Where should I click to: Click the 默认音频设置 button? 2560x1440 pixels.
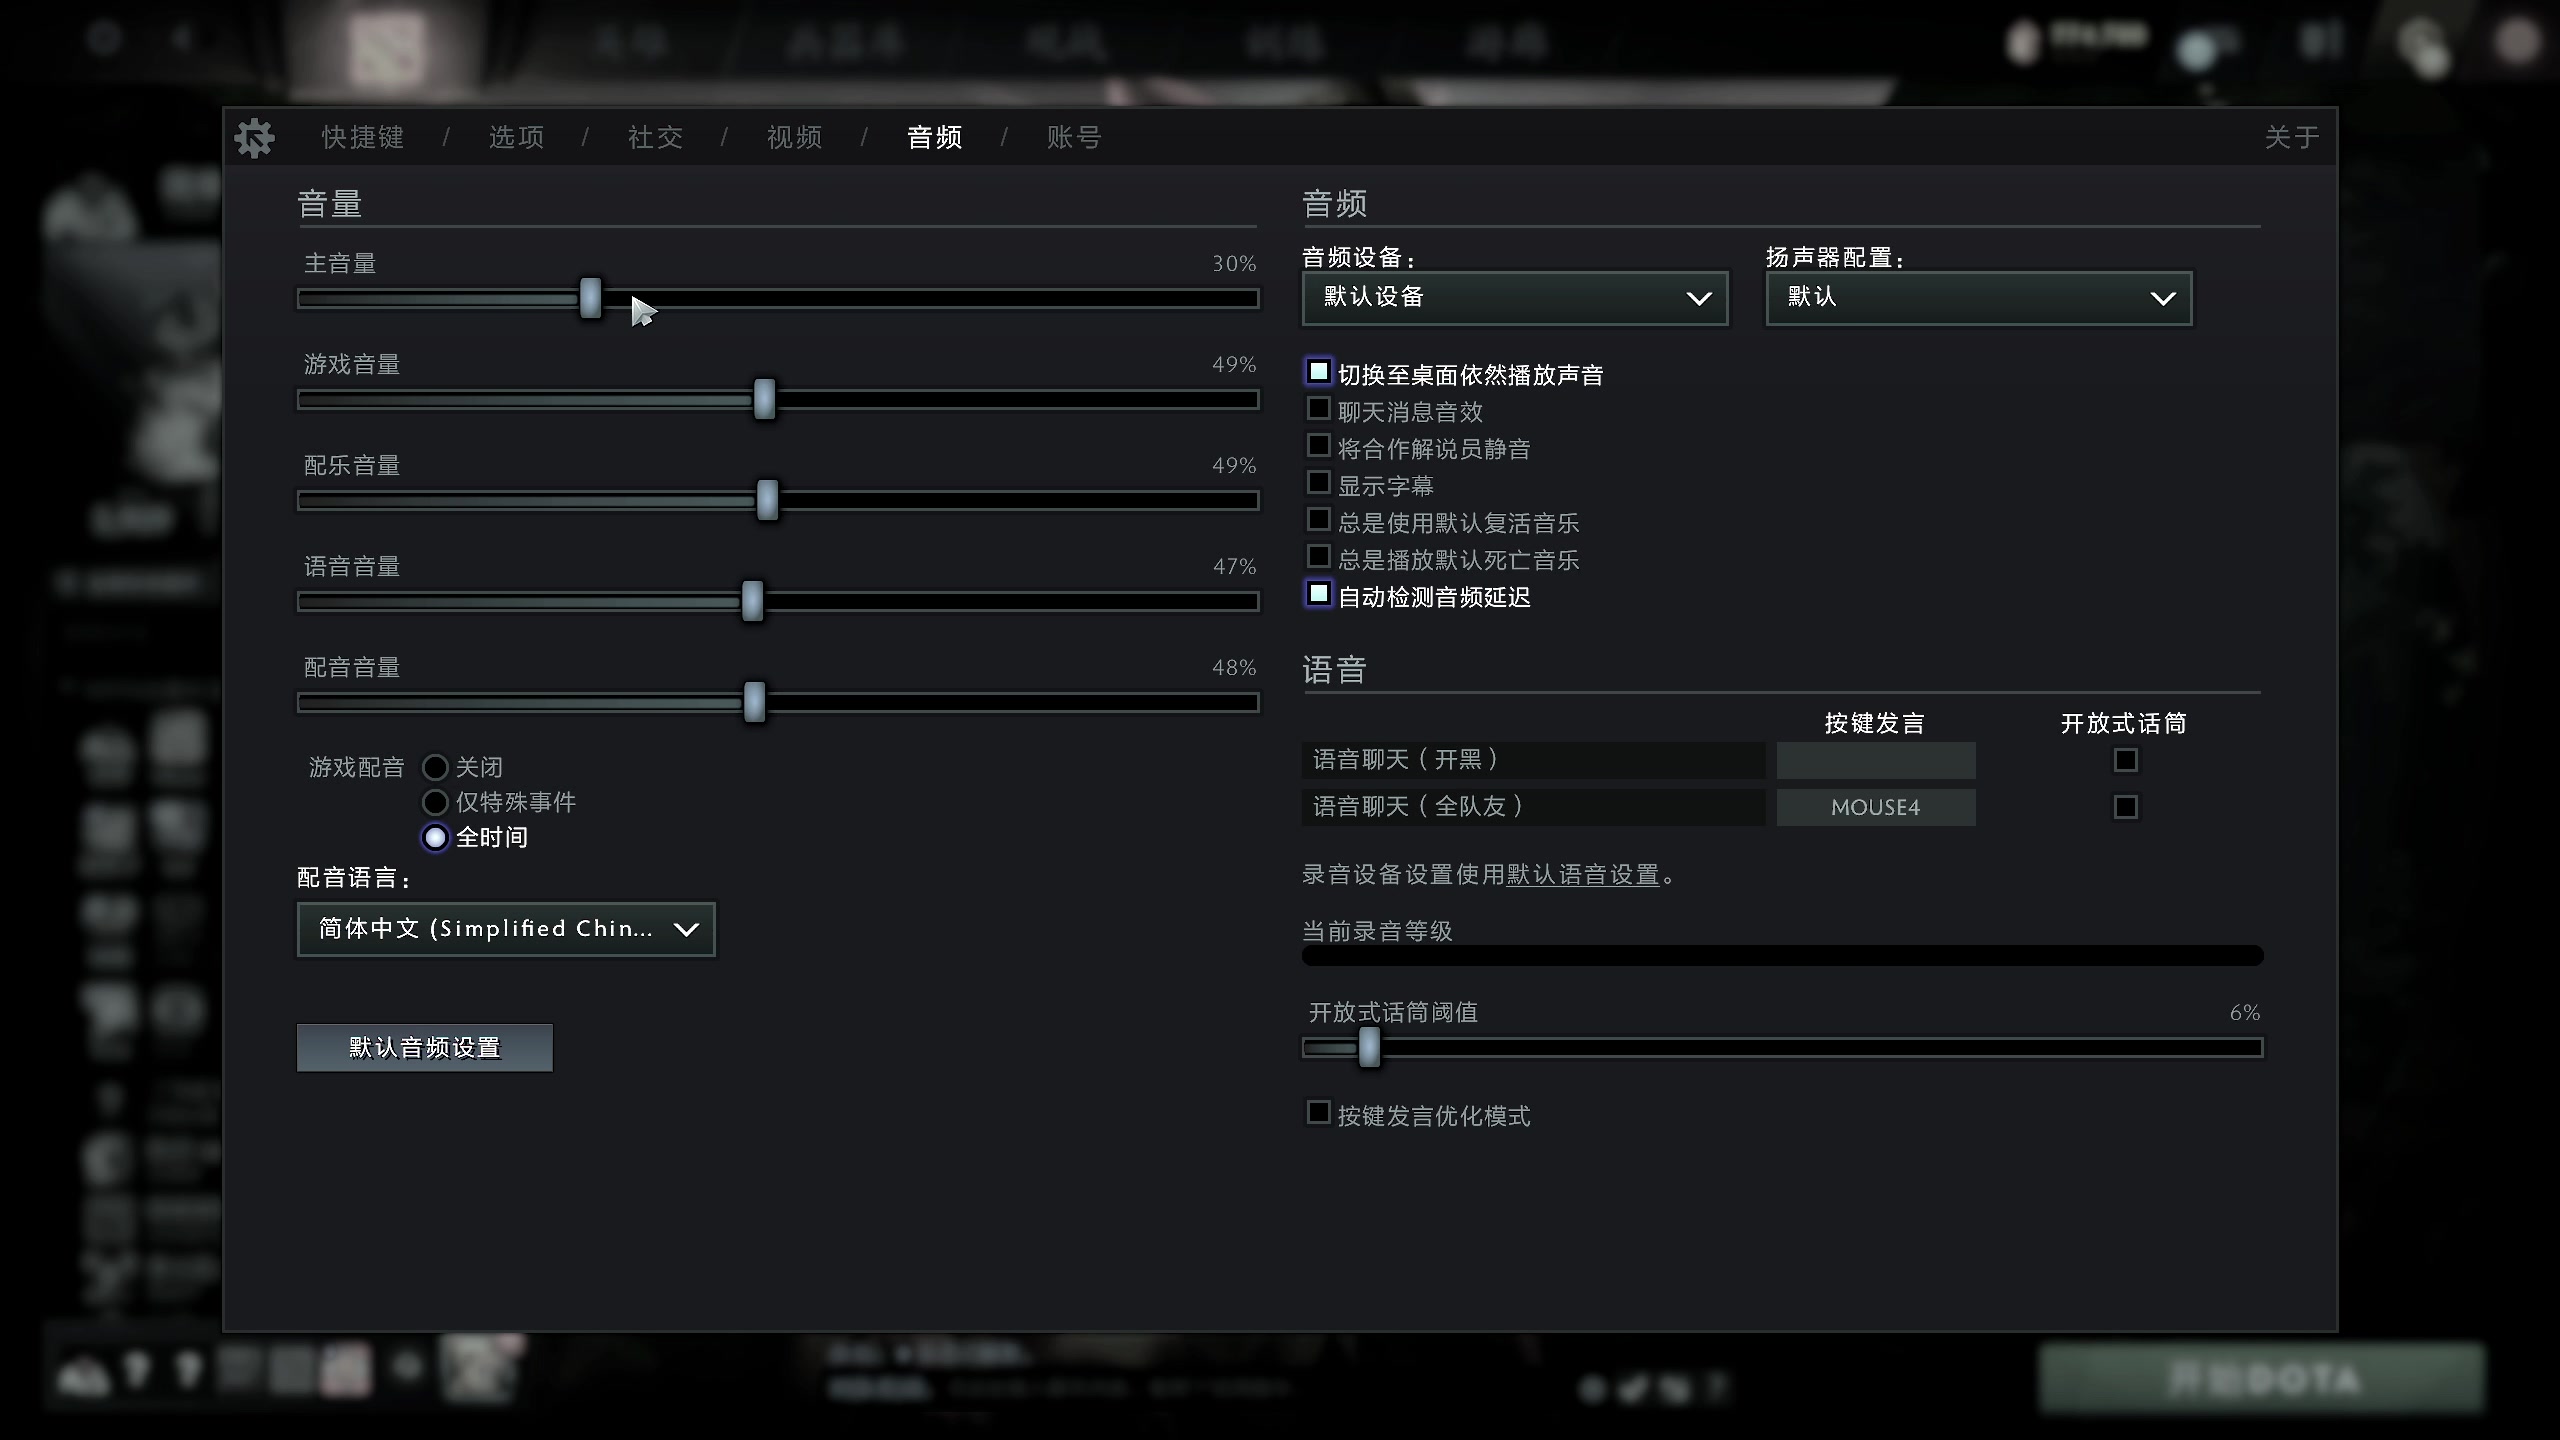424,1047
